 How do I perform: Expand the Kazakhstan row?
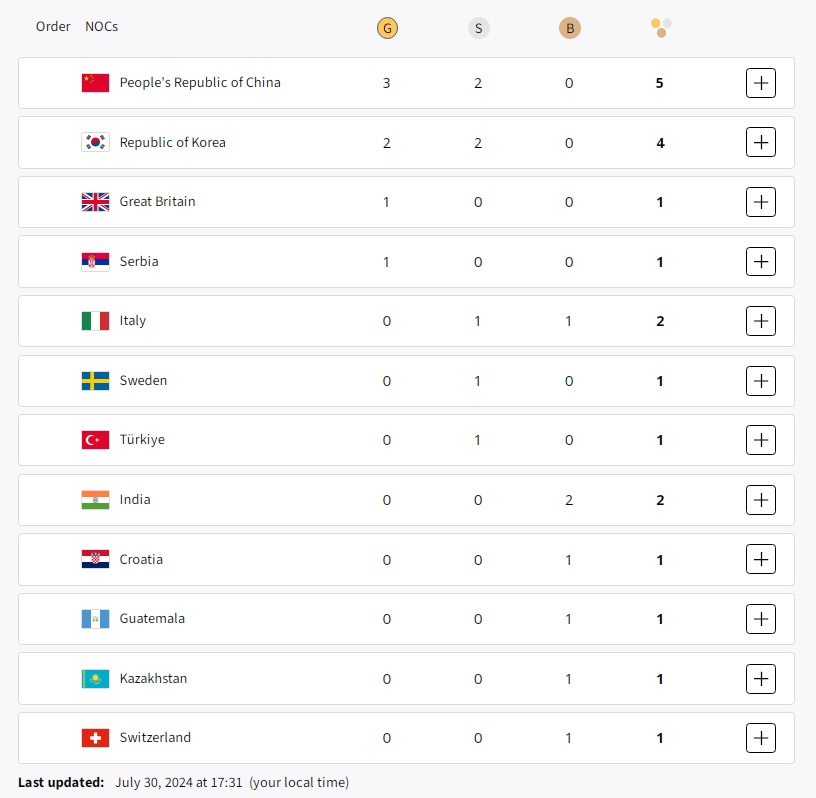tap(761, 679)
